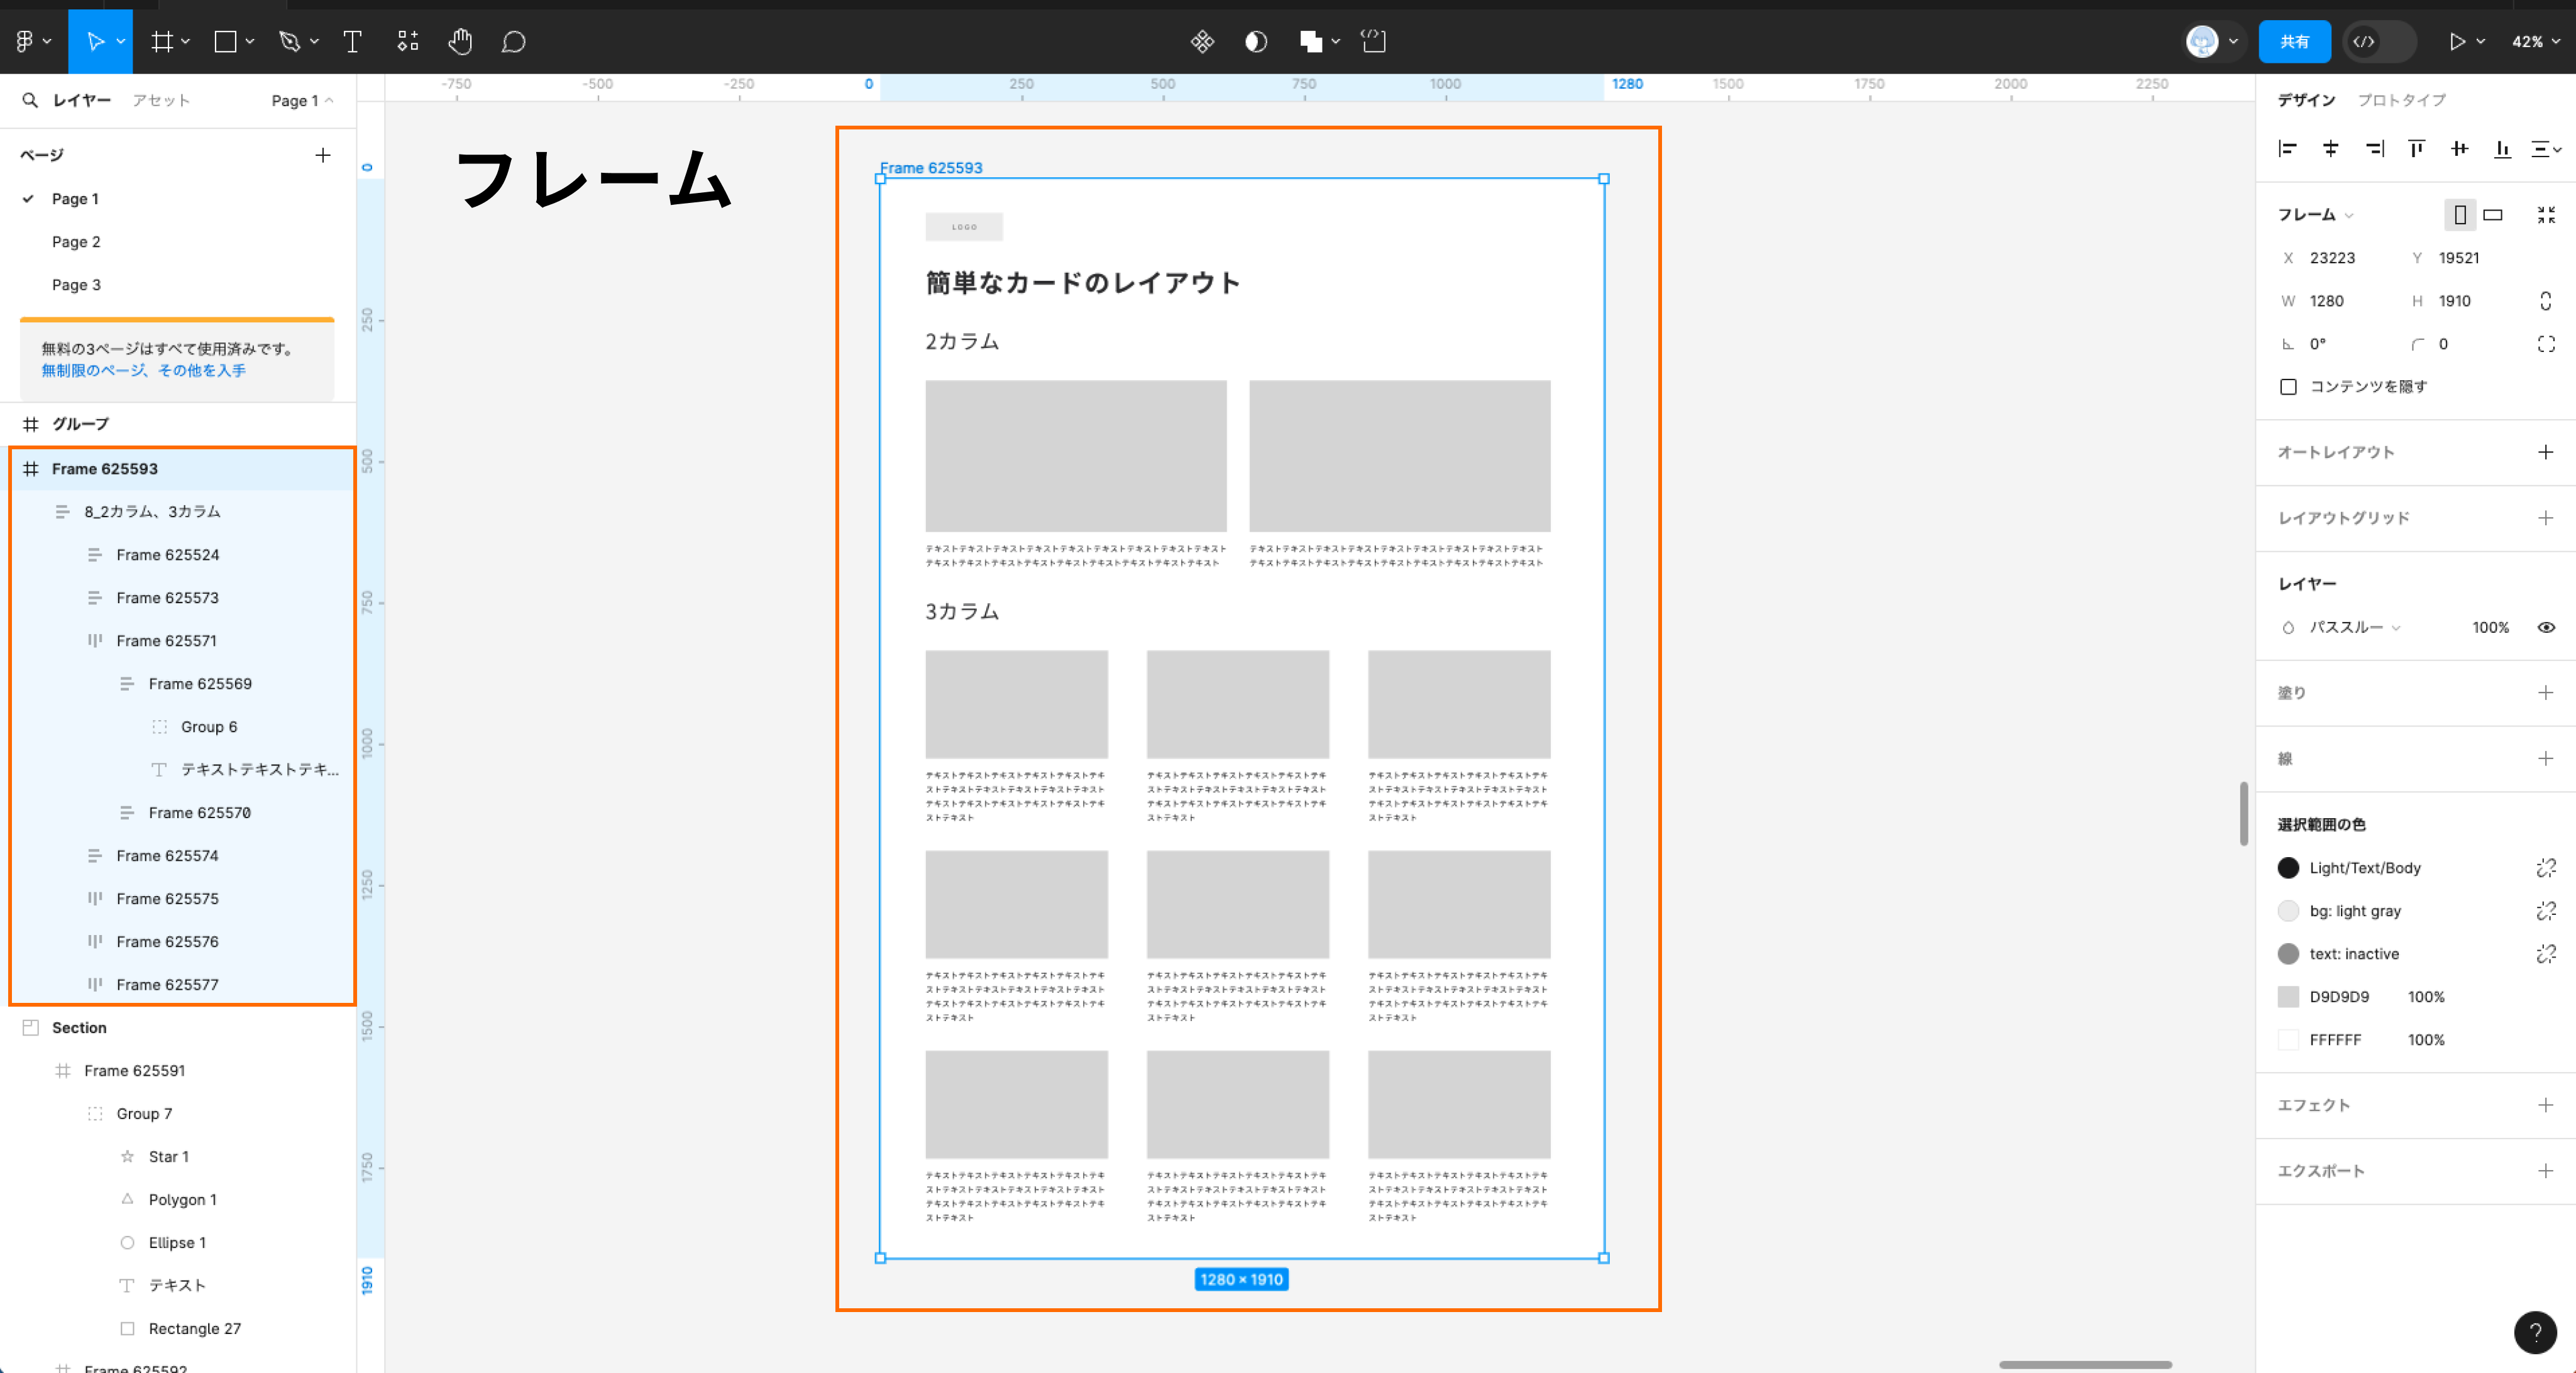
Task: Select the Ellipse 1 layer
Action: click(178, 1243)
